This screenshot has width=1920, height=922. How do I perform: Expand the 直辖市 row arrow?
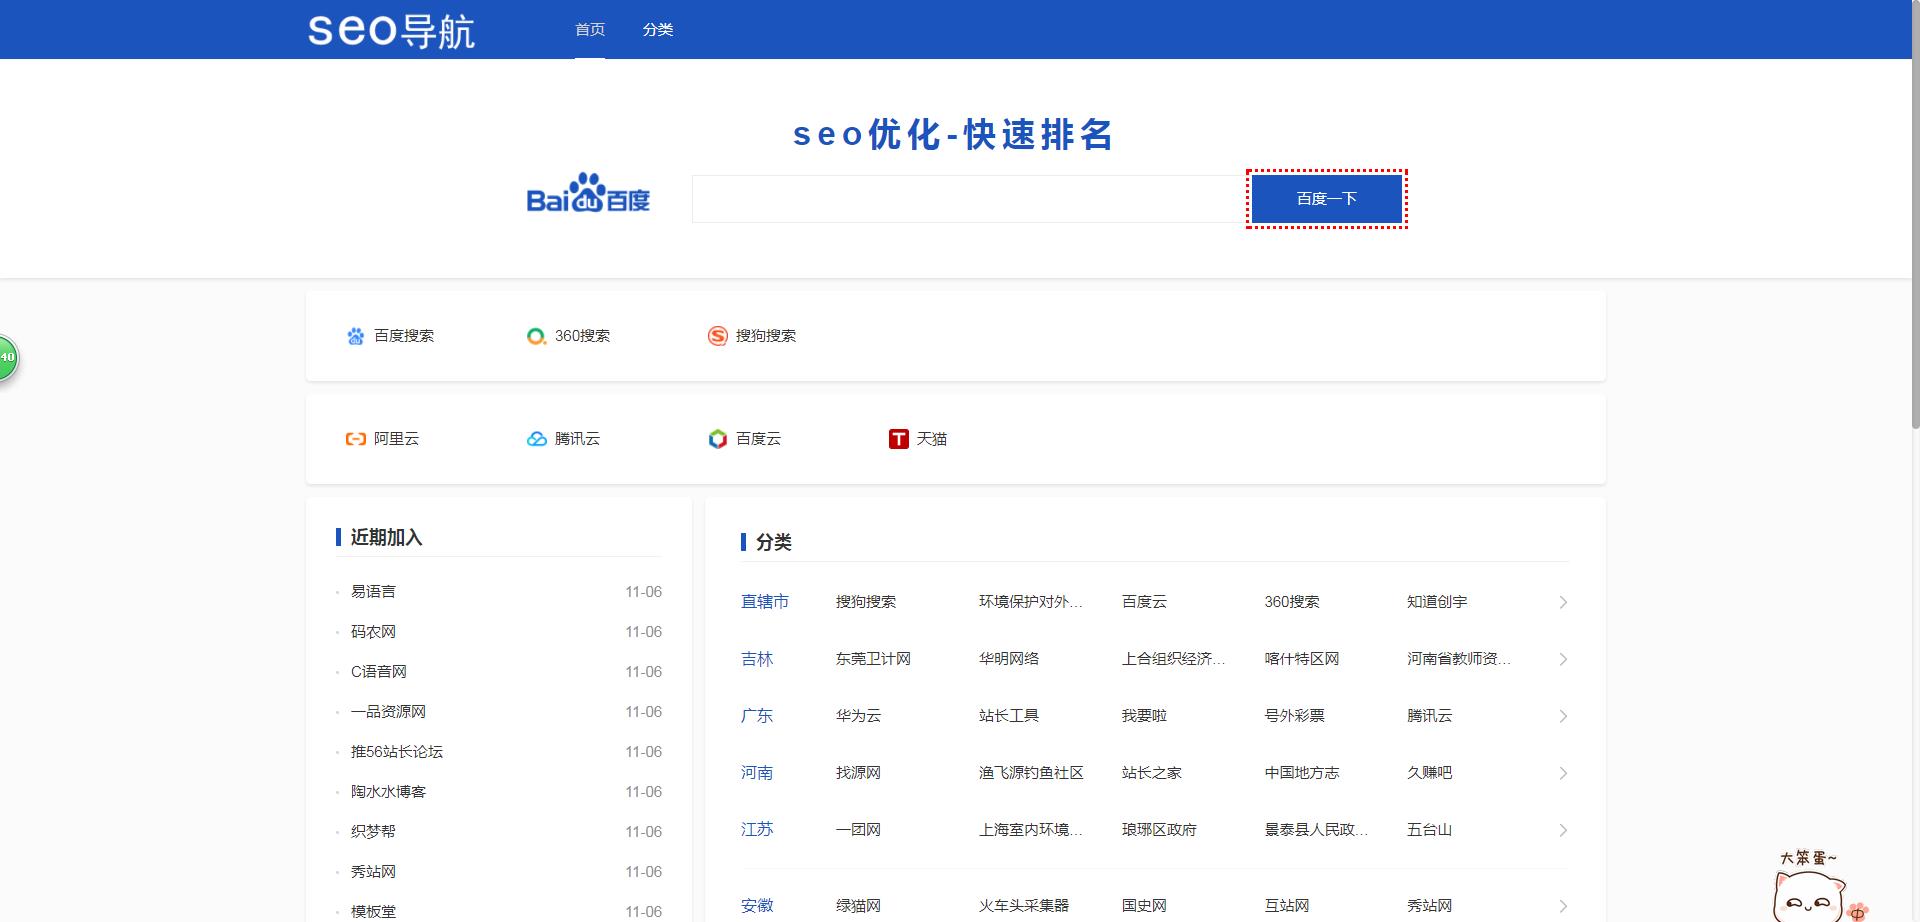pyautogui.click(x=1563, y=602)
